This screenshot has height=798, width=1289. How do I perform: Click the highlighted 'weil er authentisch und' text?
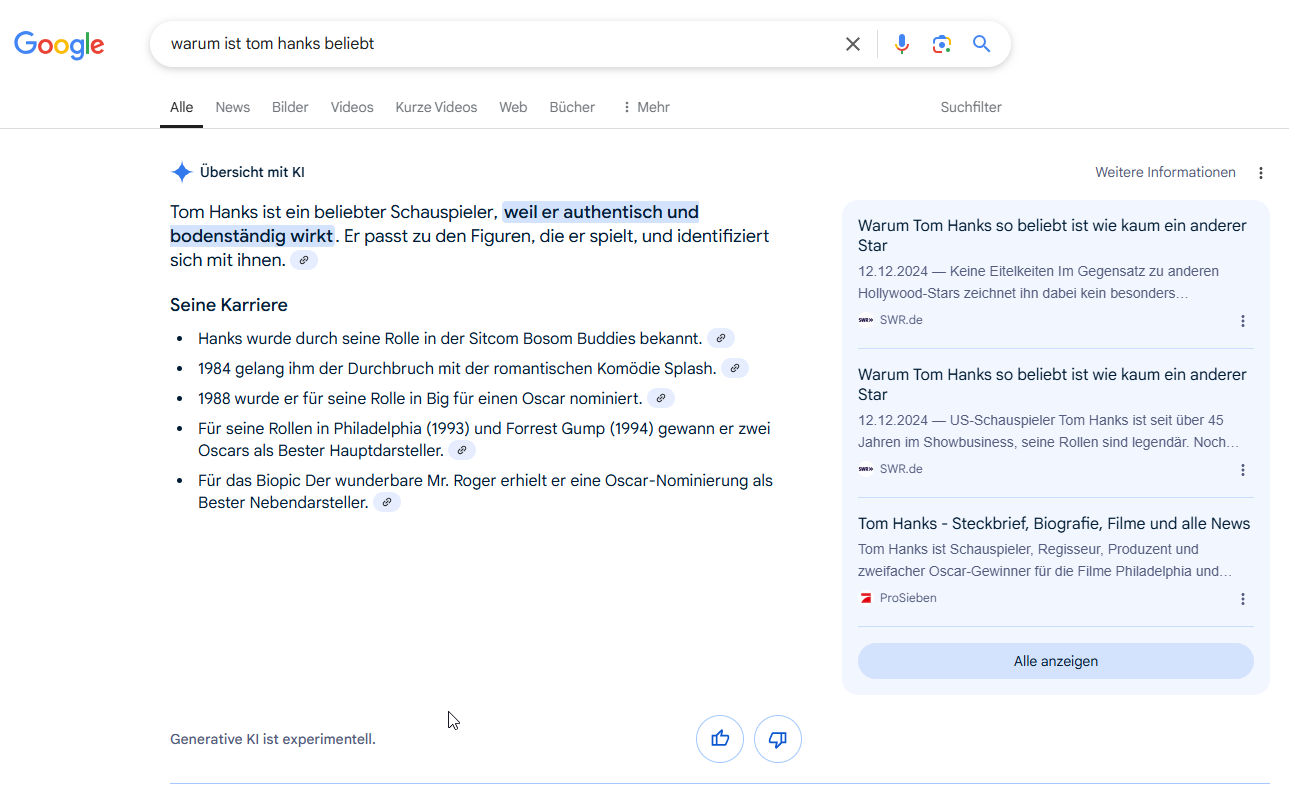[601, 212]
